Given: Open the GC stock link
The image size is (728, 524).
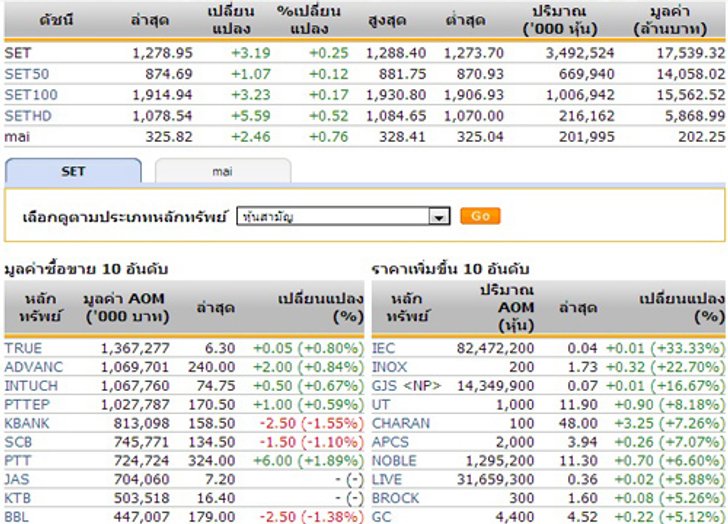Looking at the screenshot, I should click(382, 517).
